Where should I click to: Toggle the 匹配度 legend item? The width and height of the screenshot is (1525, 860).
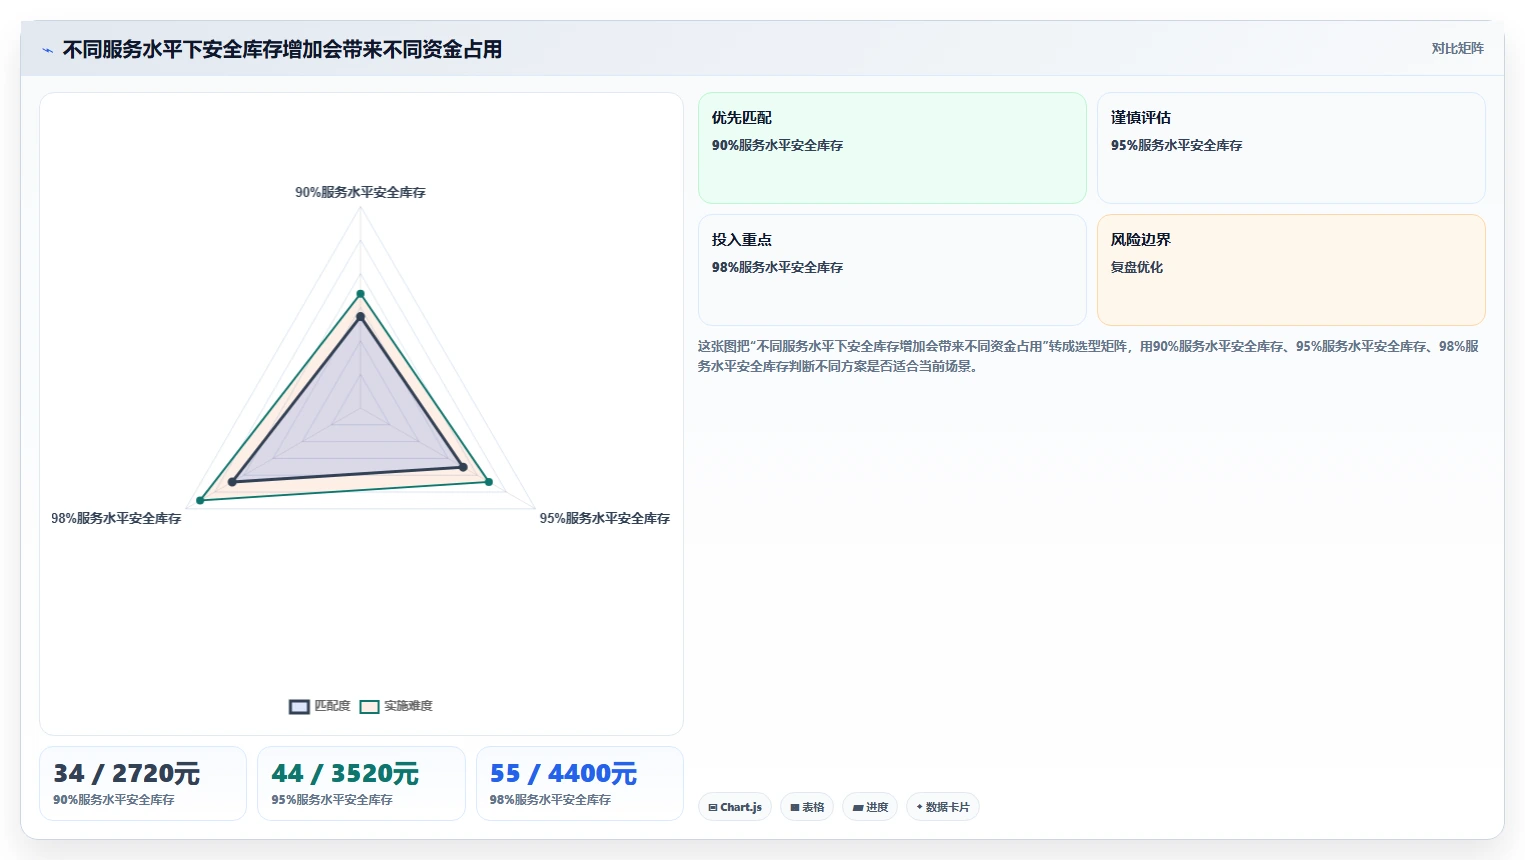pyautogui.click(x=320, y=706)
